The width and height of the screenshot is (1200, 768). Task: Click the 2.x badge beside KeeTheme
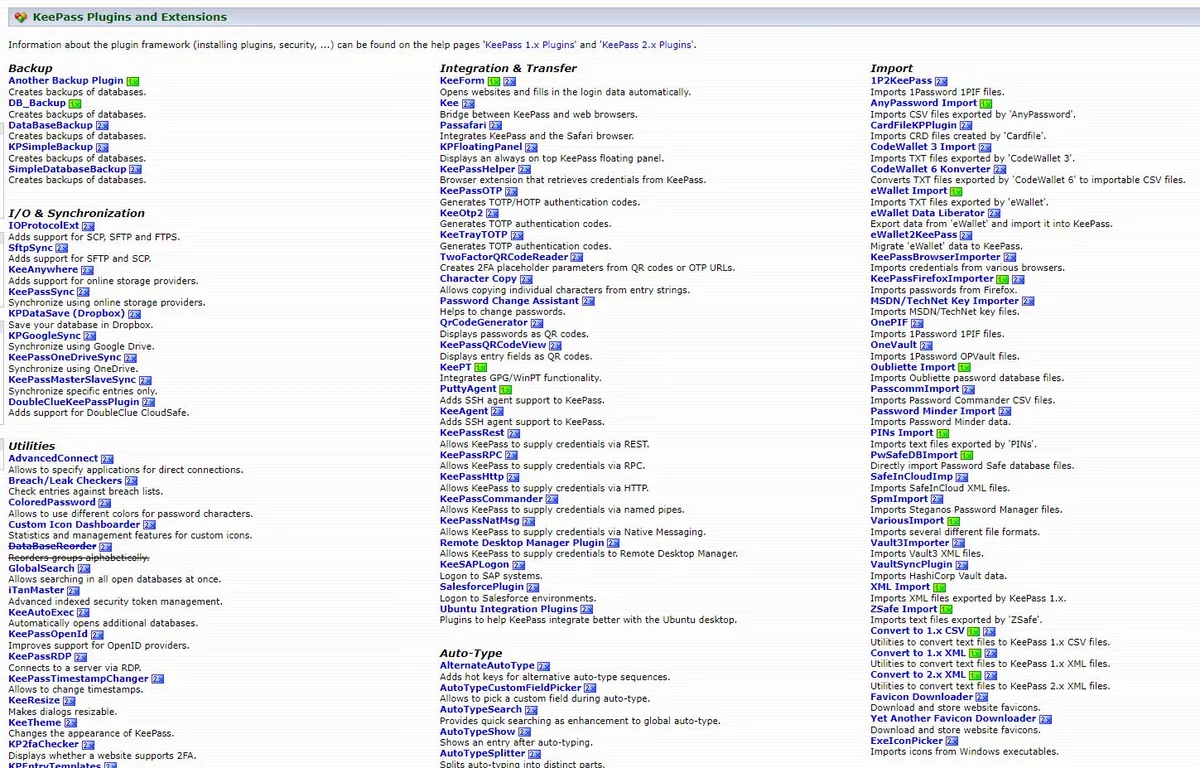pos(71,723)
